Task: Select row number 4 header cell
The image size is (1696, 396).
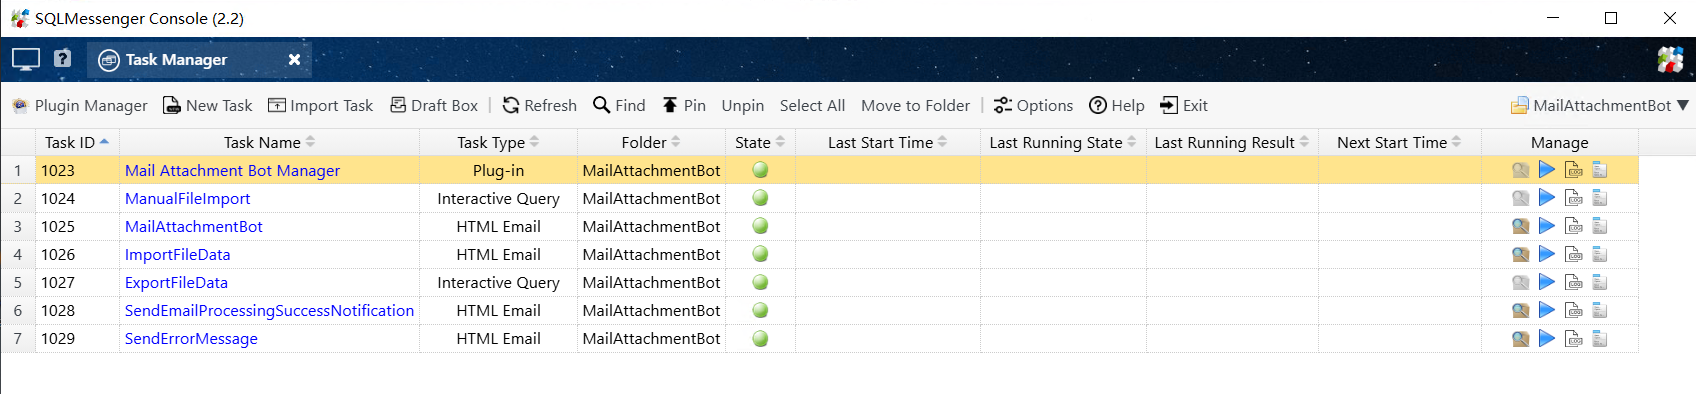Action: tap(18, 255)
